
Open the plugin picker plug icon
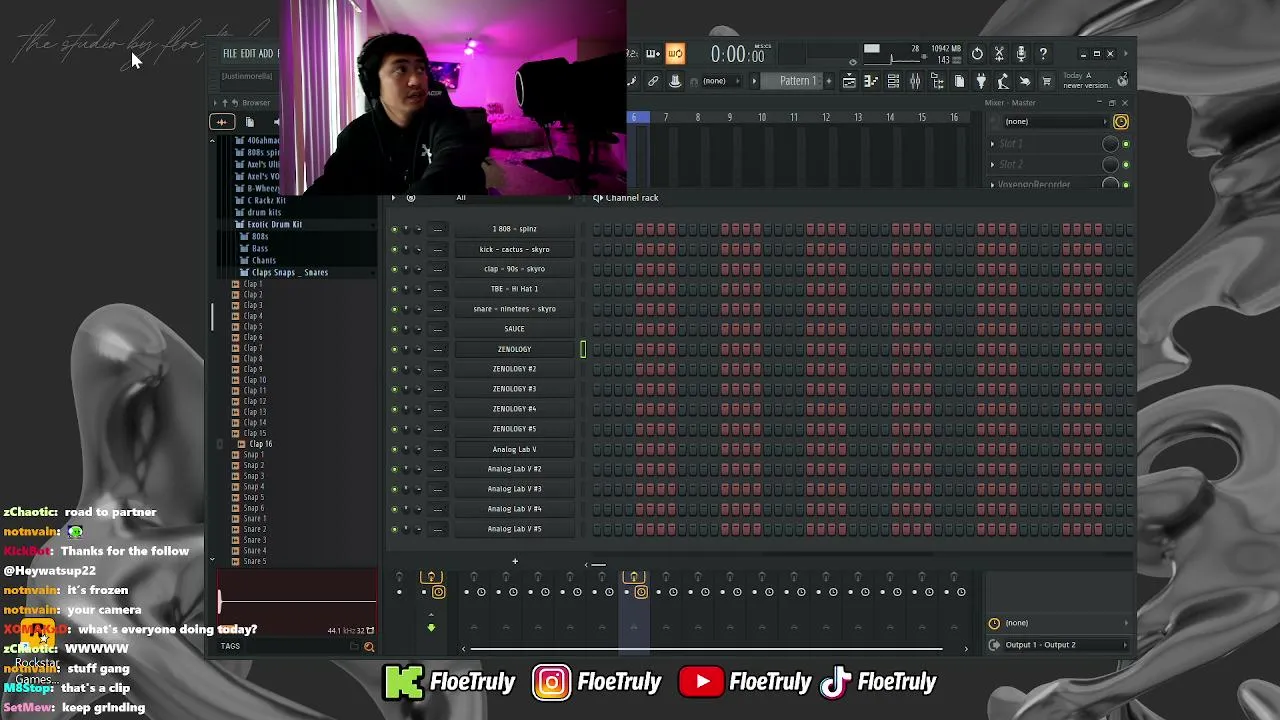(x=981, y=81)
